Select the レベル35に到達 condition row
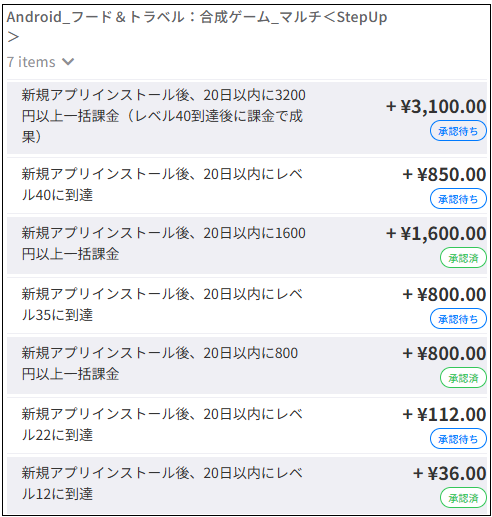The height and width of the screenshot is (517, 492). (247, 305)
